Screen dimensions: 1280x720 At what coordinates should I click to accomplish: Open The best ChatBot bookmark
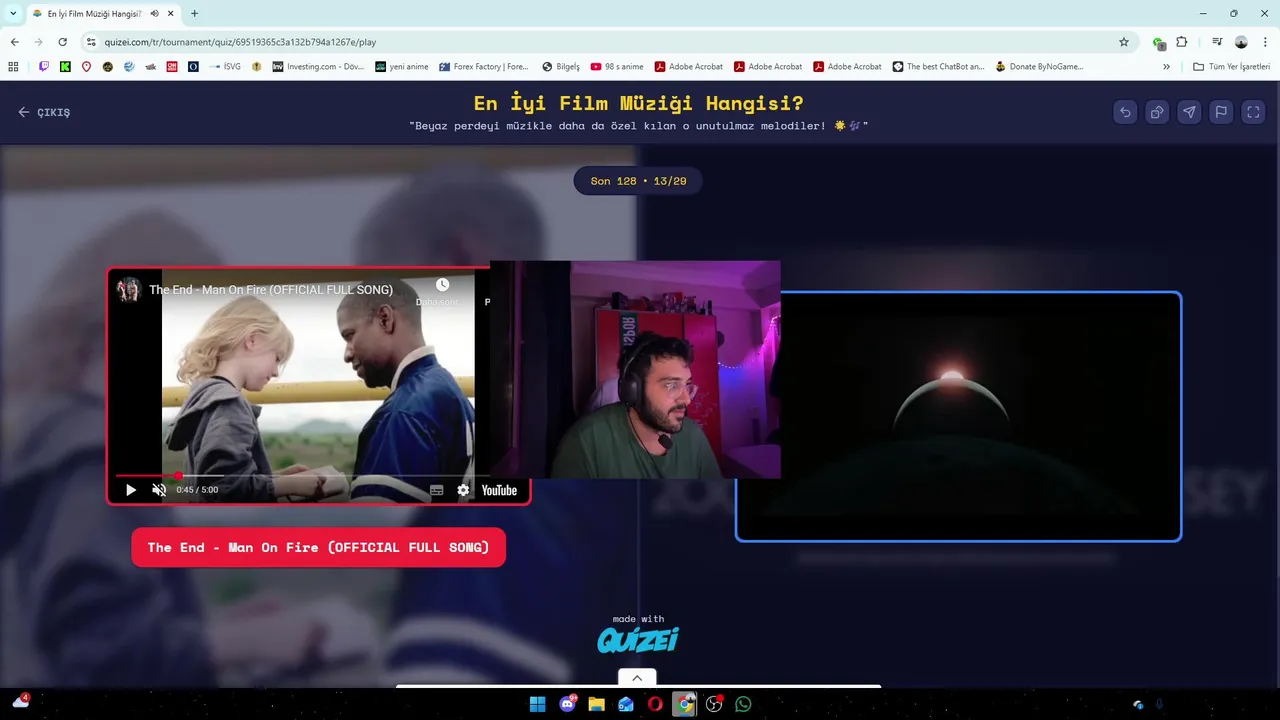pyautogui.click(x=938, y=67)
